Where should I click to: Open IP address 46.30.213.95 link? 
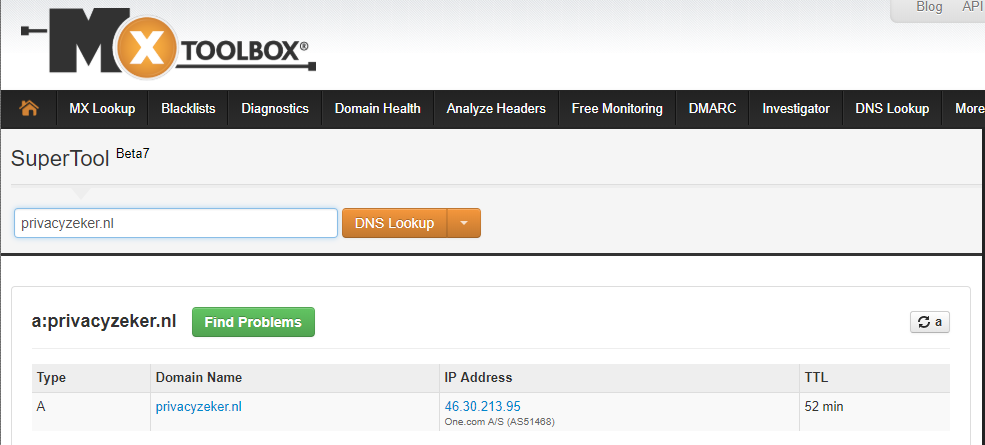click(482, 406)
